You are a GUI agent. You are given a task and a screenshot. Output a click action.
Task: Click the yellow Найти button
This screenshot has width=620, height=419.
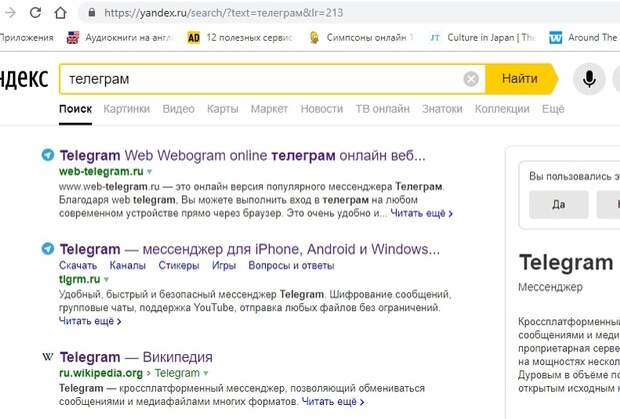click(520, 79)
